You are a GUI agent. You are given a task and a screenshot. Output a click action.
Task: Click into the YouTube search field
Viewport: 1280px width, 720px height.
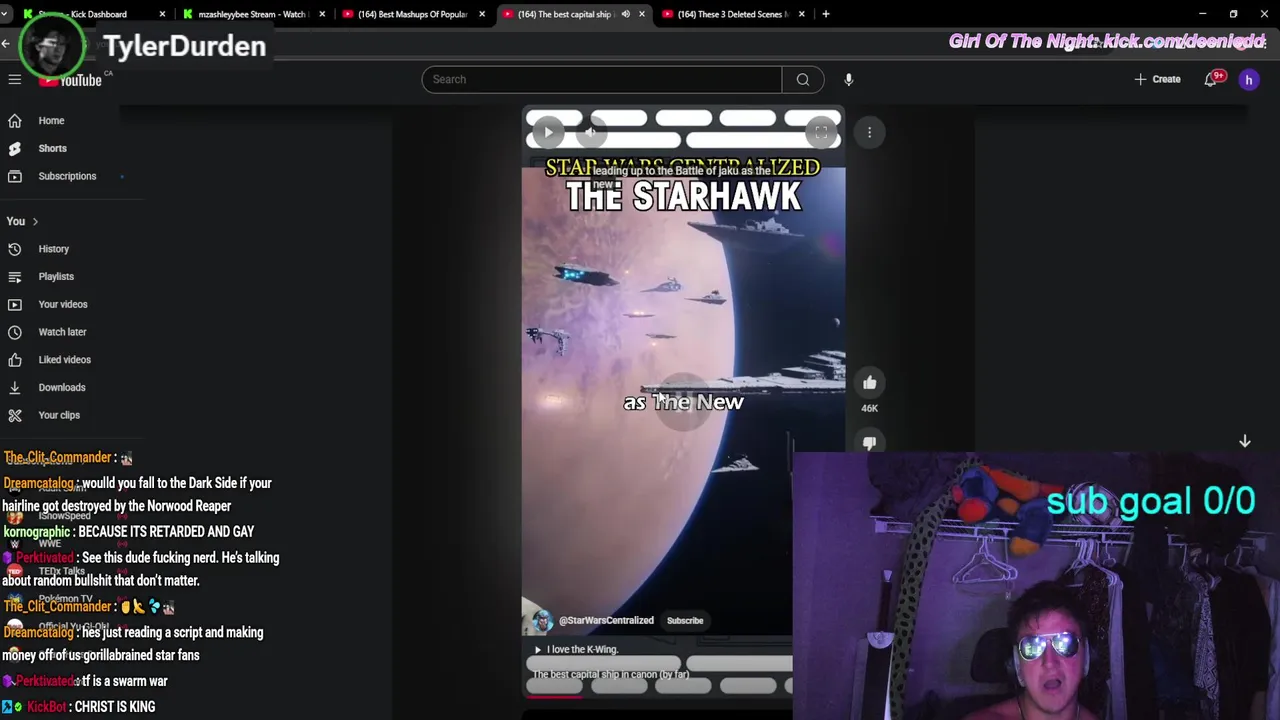(601, 79)
